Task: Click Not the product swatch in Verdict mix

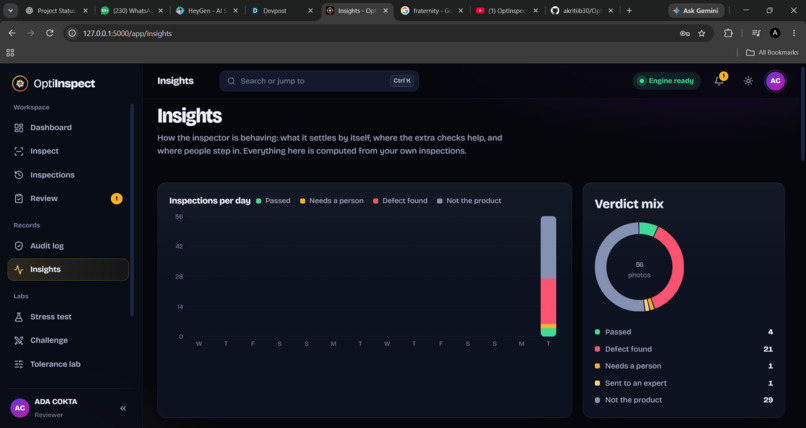Action: pyautogui.click(x=597, y=400)
